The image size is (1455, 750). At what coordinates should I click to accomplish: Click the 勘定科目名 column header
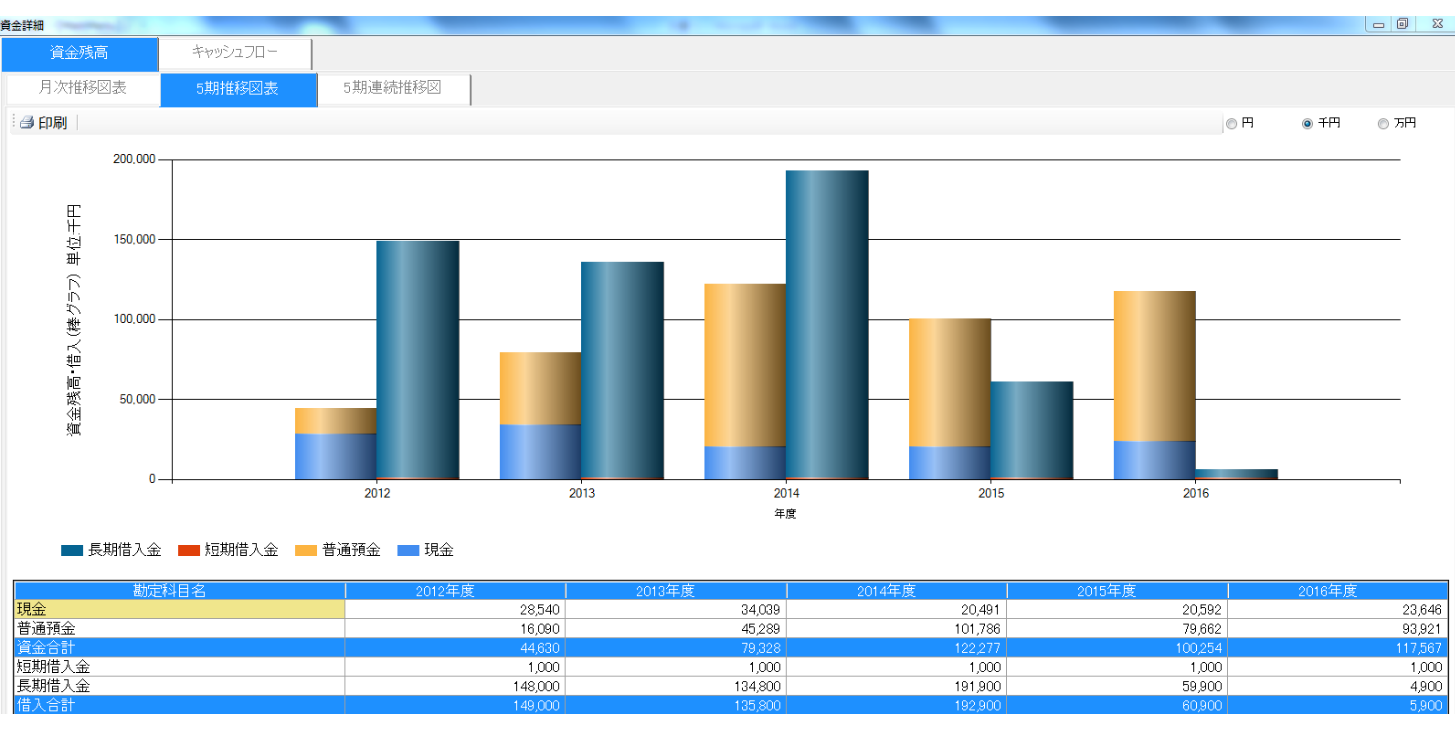tap(180, 591)
